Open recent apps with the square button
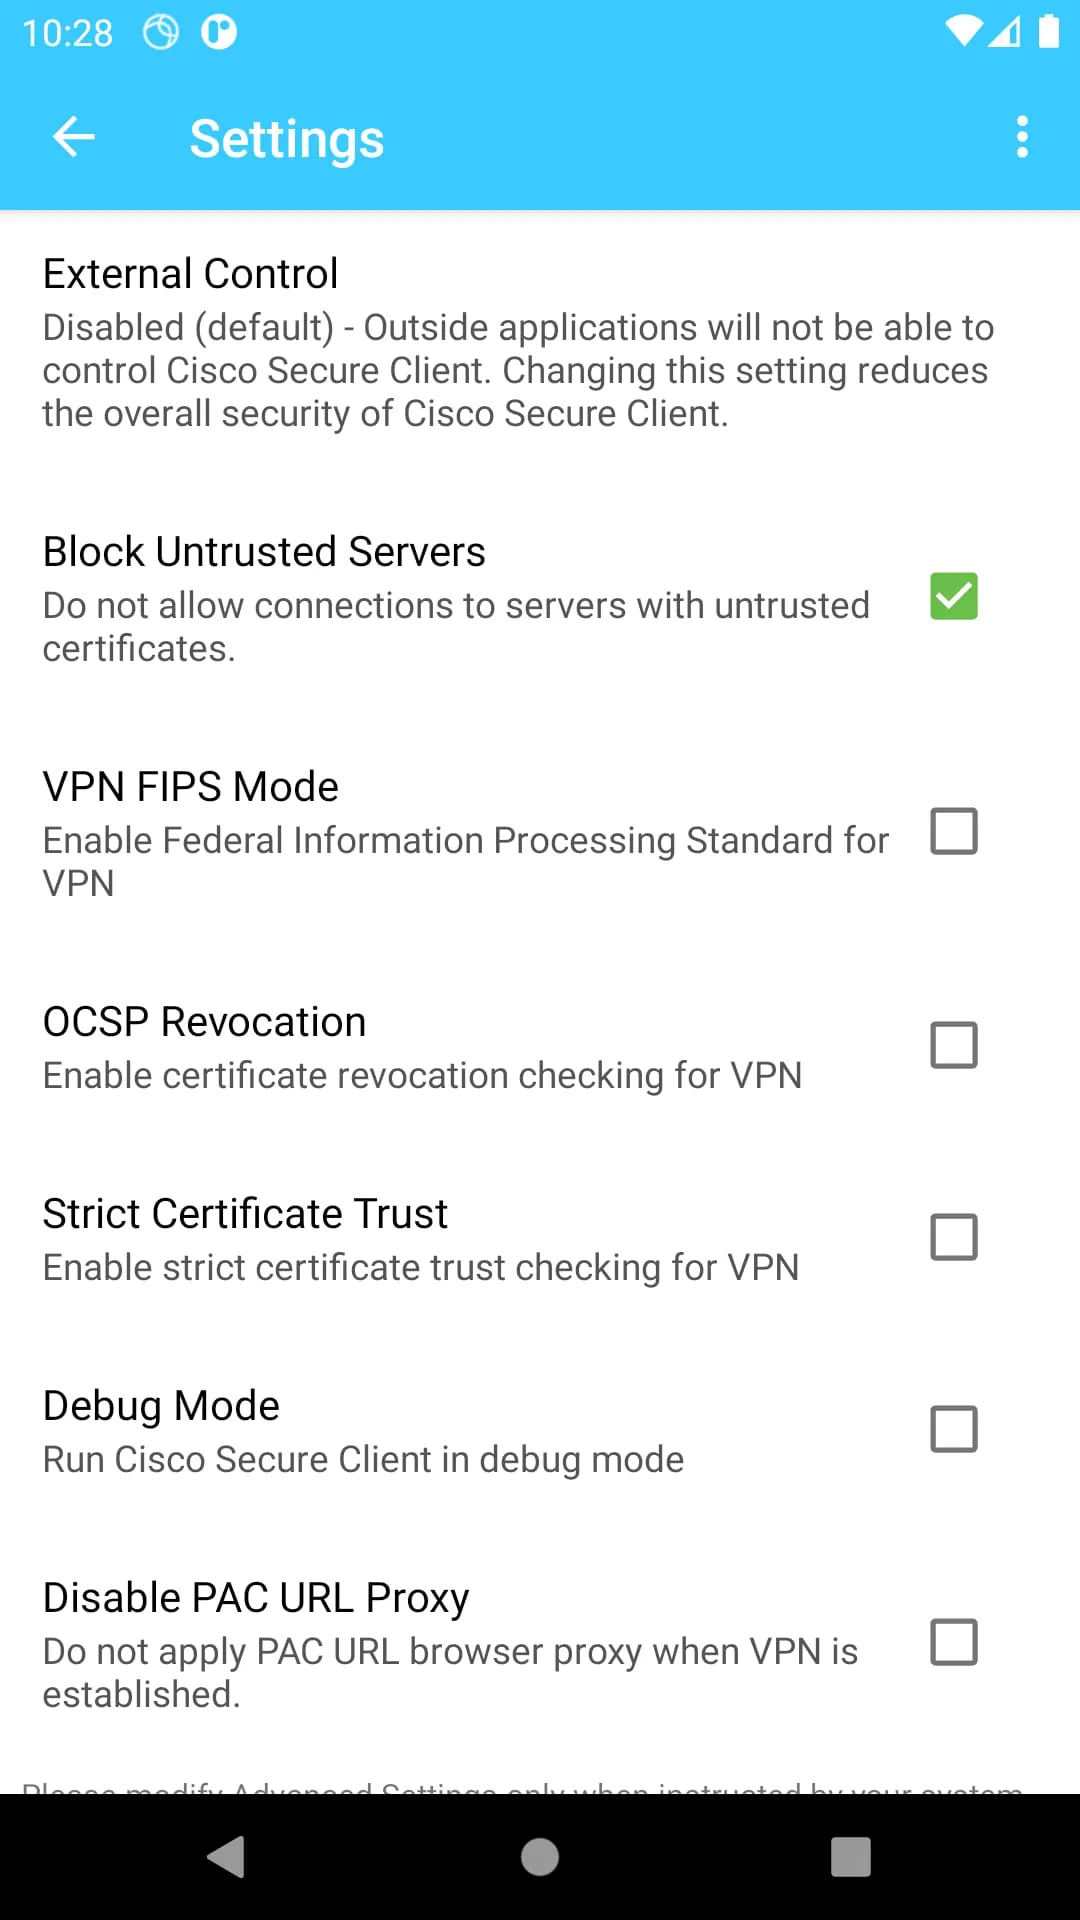 pos(850,1857)
